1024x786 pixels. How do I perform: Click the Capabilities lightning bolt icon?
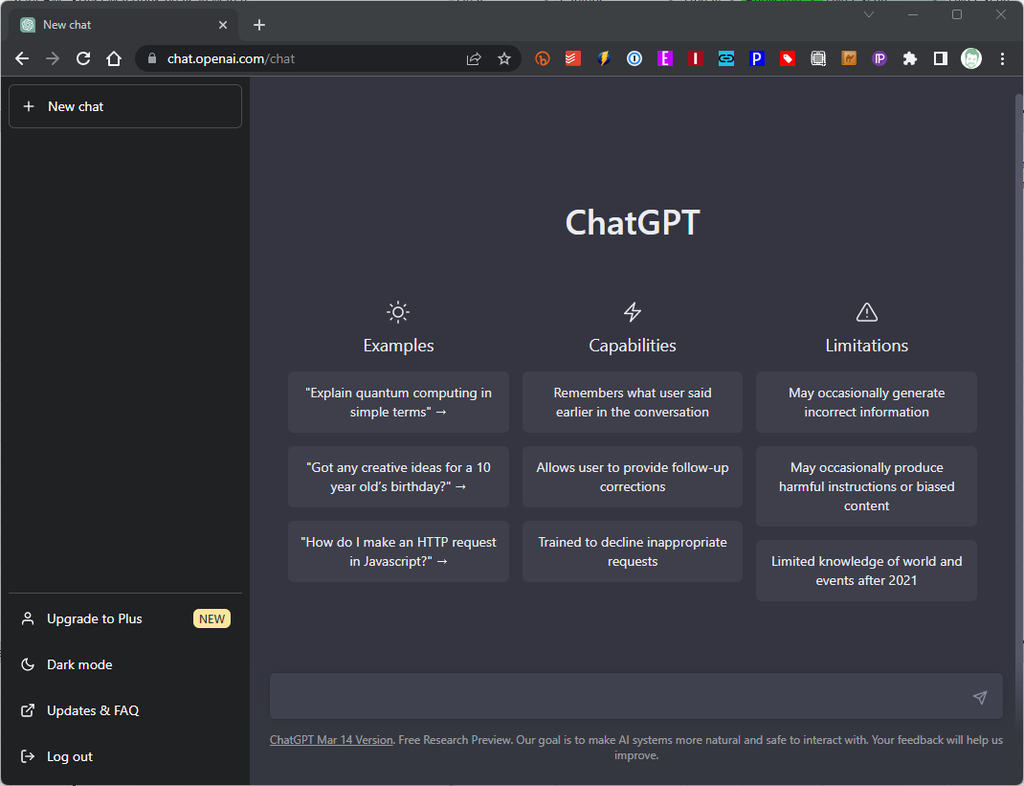(632, 312)
